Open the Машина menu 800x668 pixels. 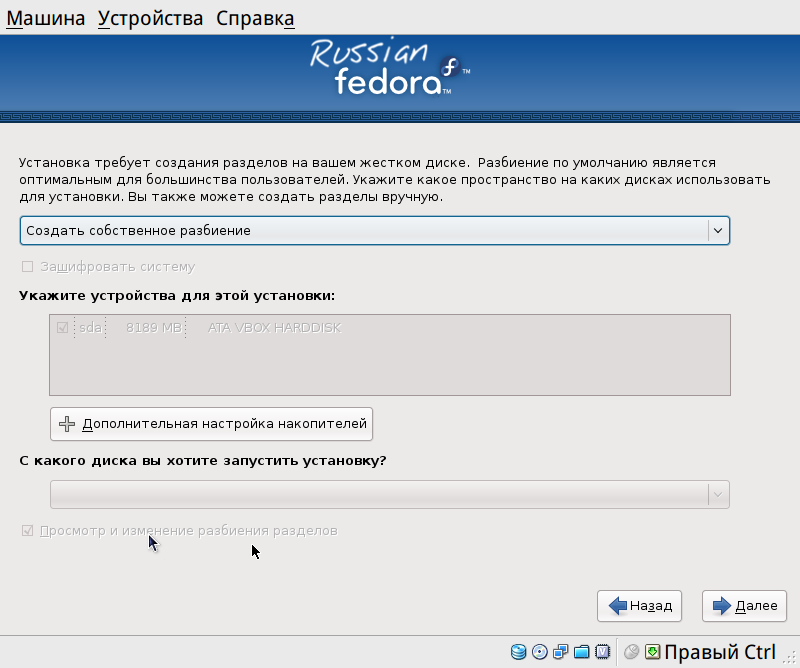(x=45, y=18)
